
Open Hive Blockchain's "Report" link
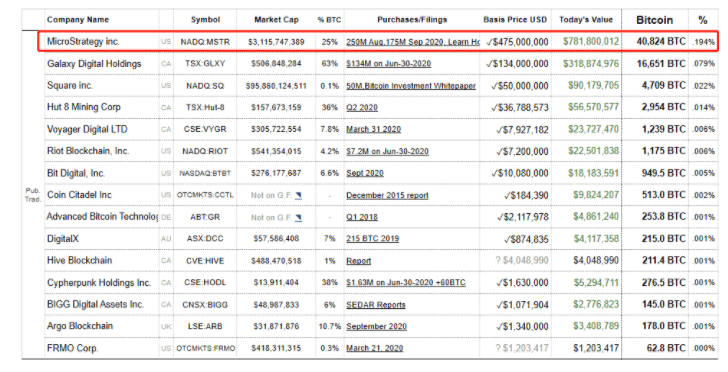point(358,261)
